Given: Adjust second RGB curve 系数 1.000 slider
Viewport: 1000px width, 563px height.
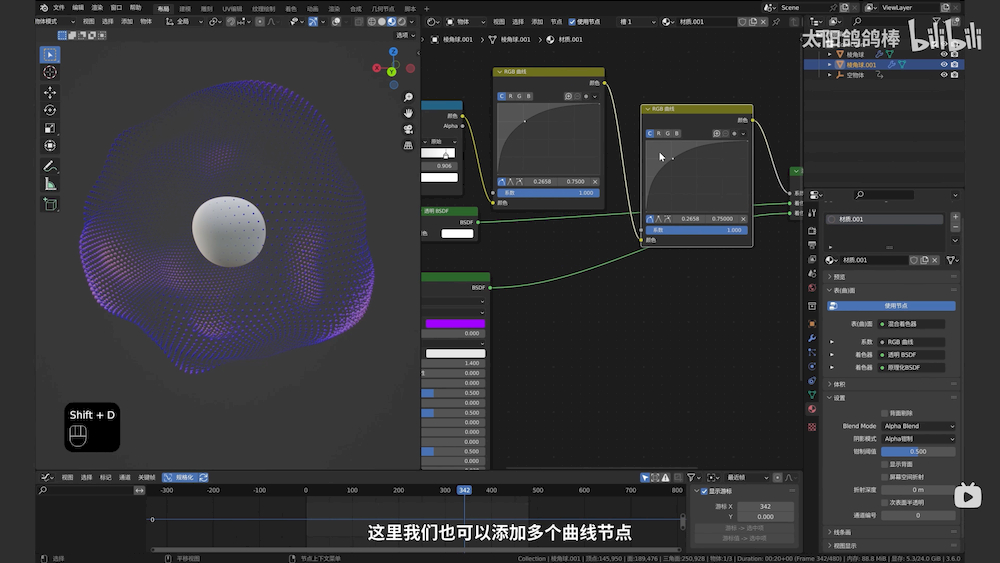Looking at the screenshot, I should coord(696,230).
